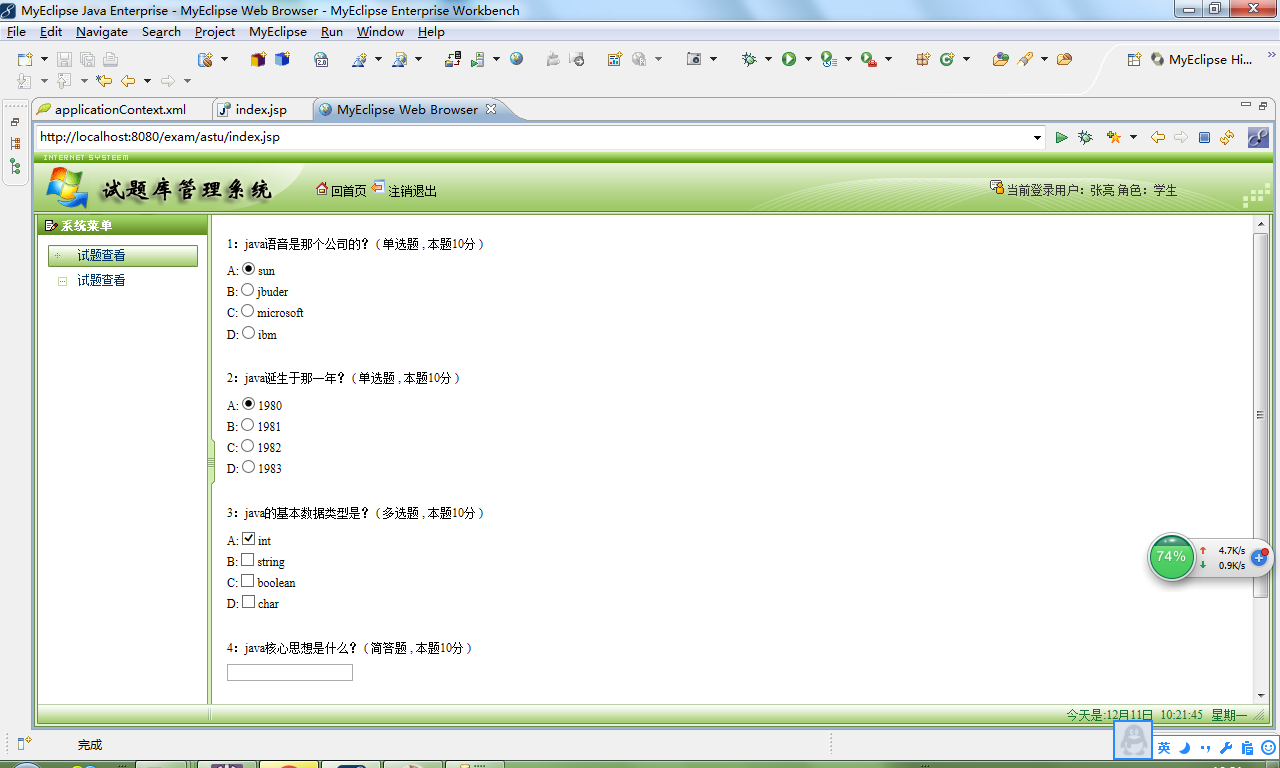This screenshot has height=768, width=1280.
Task: Click the Print icon on the toolbar
Action: pyautogui.click(x=109, y=59)
